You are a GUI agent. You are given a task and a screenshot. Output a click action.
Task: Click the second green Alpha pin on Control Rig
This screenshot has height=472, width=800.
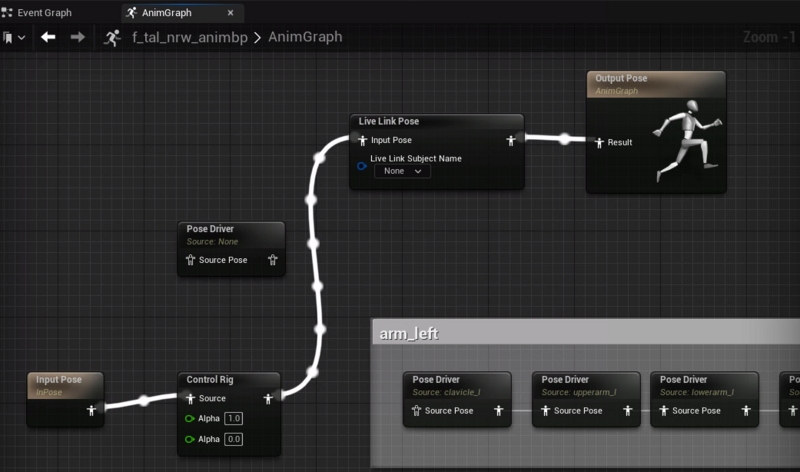(x=190, y=439)
